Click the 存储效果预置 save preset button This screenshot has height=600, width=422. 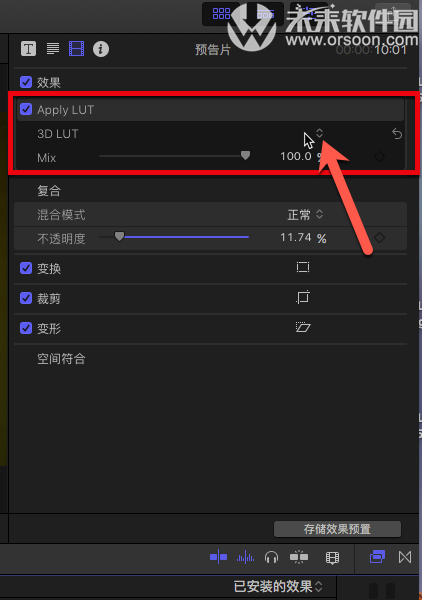(337, 529)
